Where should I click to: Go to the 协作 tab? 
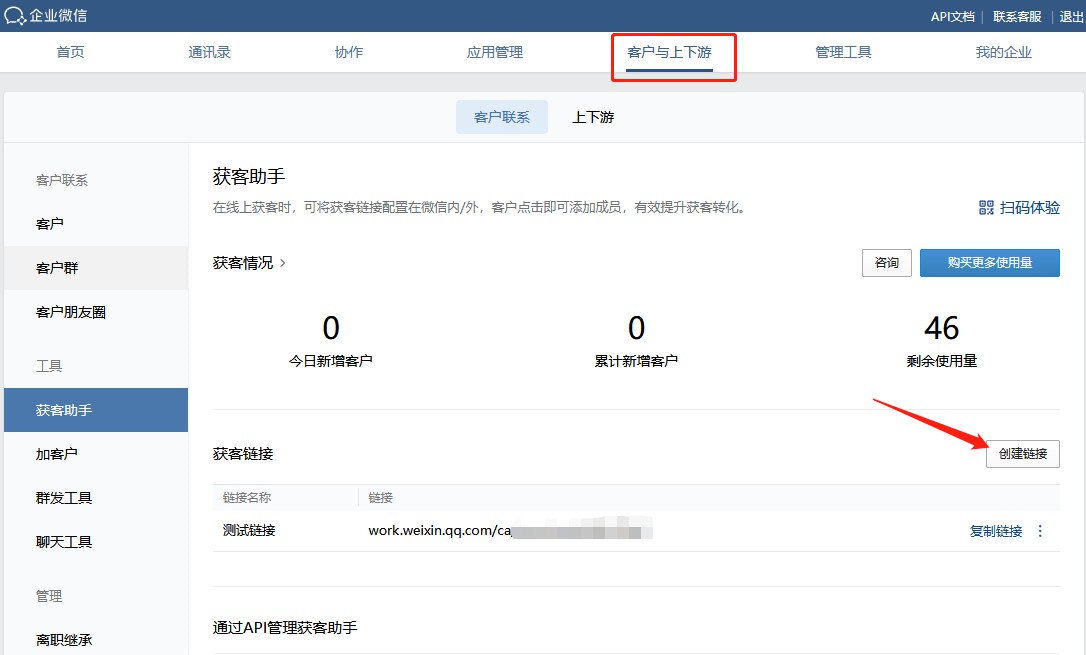pyautogui.click(x=349, y=52)
